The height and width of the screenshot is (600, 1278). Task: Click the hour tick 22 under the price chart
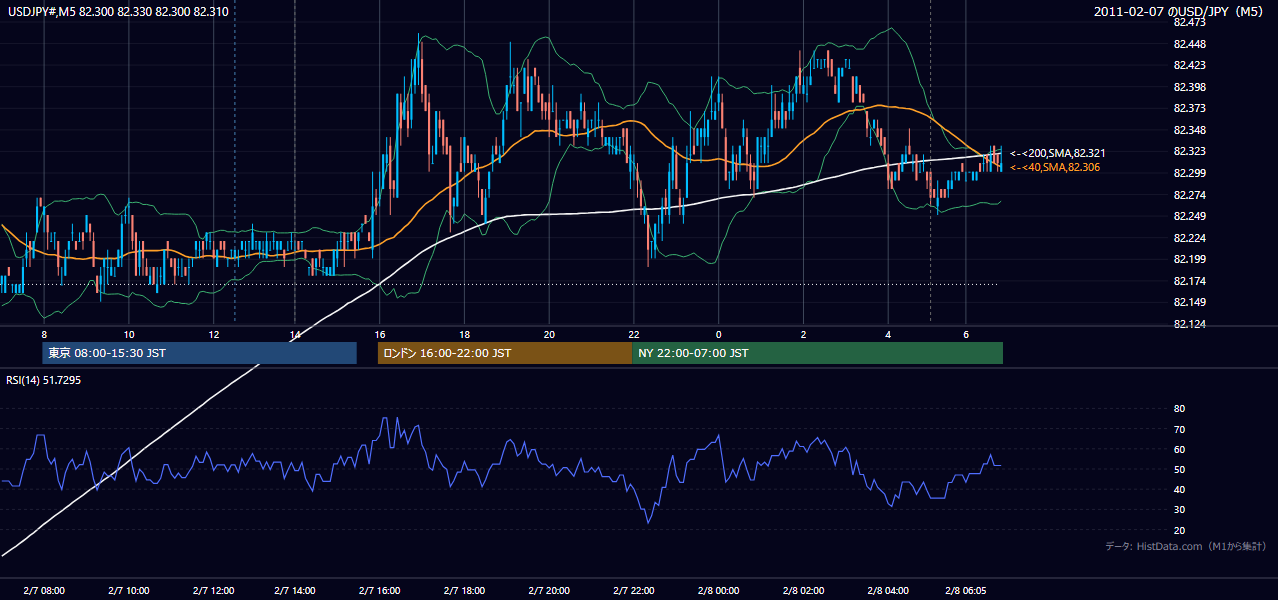coord(634,333)
